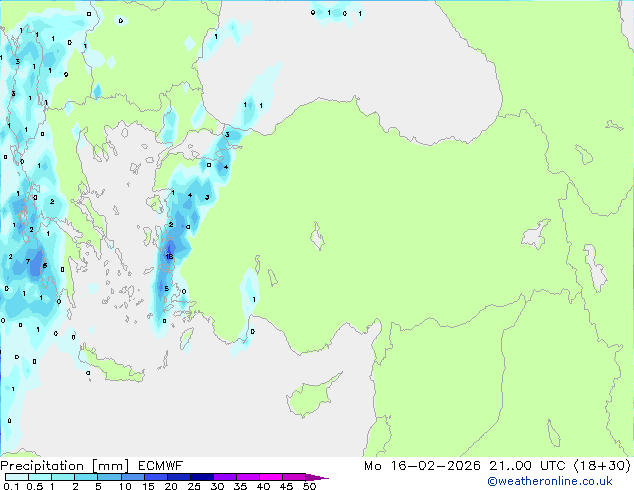This screenshot has height=490, width=634.
Task: Click the purple arrow tip above 50
Action: click(x=317, y=477)
